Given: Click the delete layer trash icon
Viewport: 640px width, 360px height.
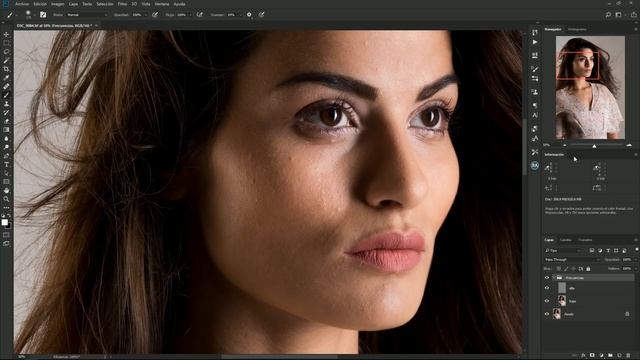Looking at the screenshot, I should 628,356.
